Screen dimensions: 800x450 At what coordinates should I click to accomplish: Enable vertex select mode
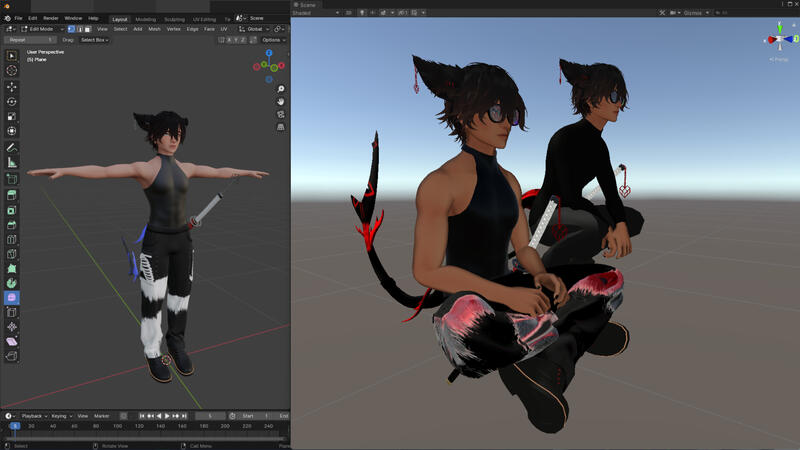click(x=71, y=29)
